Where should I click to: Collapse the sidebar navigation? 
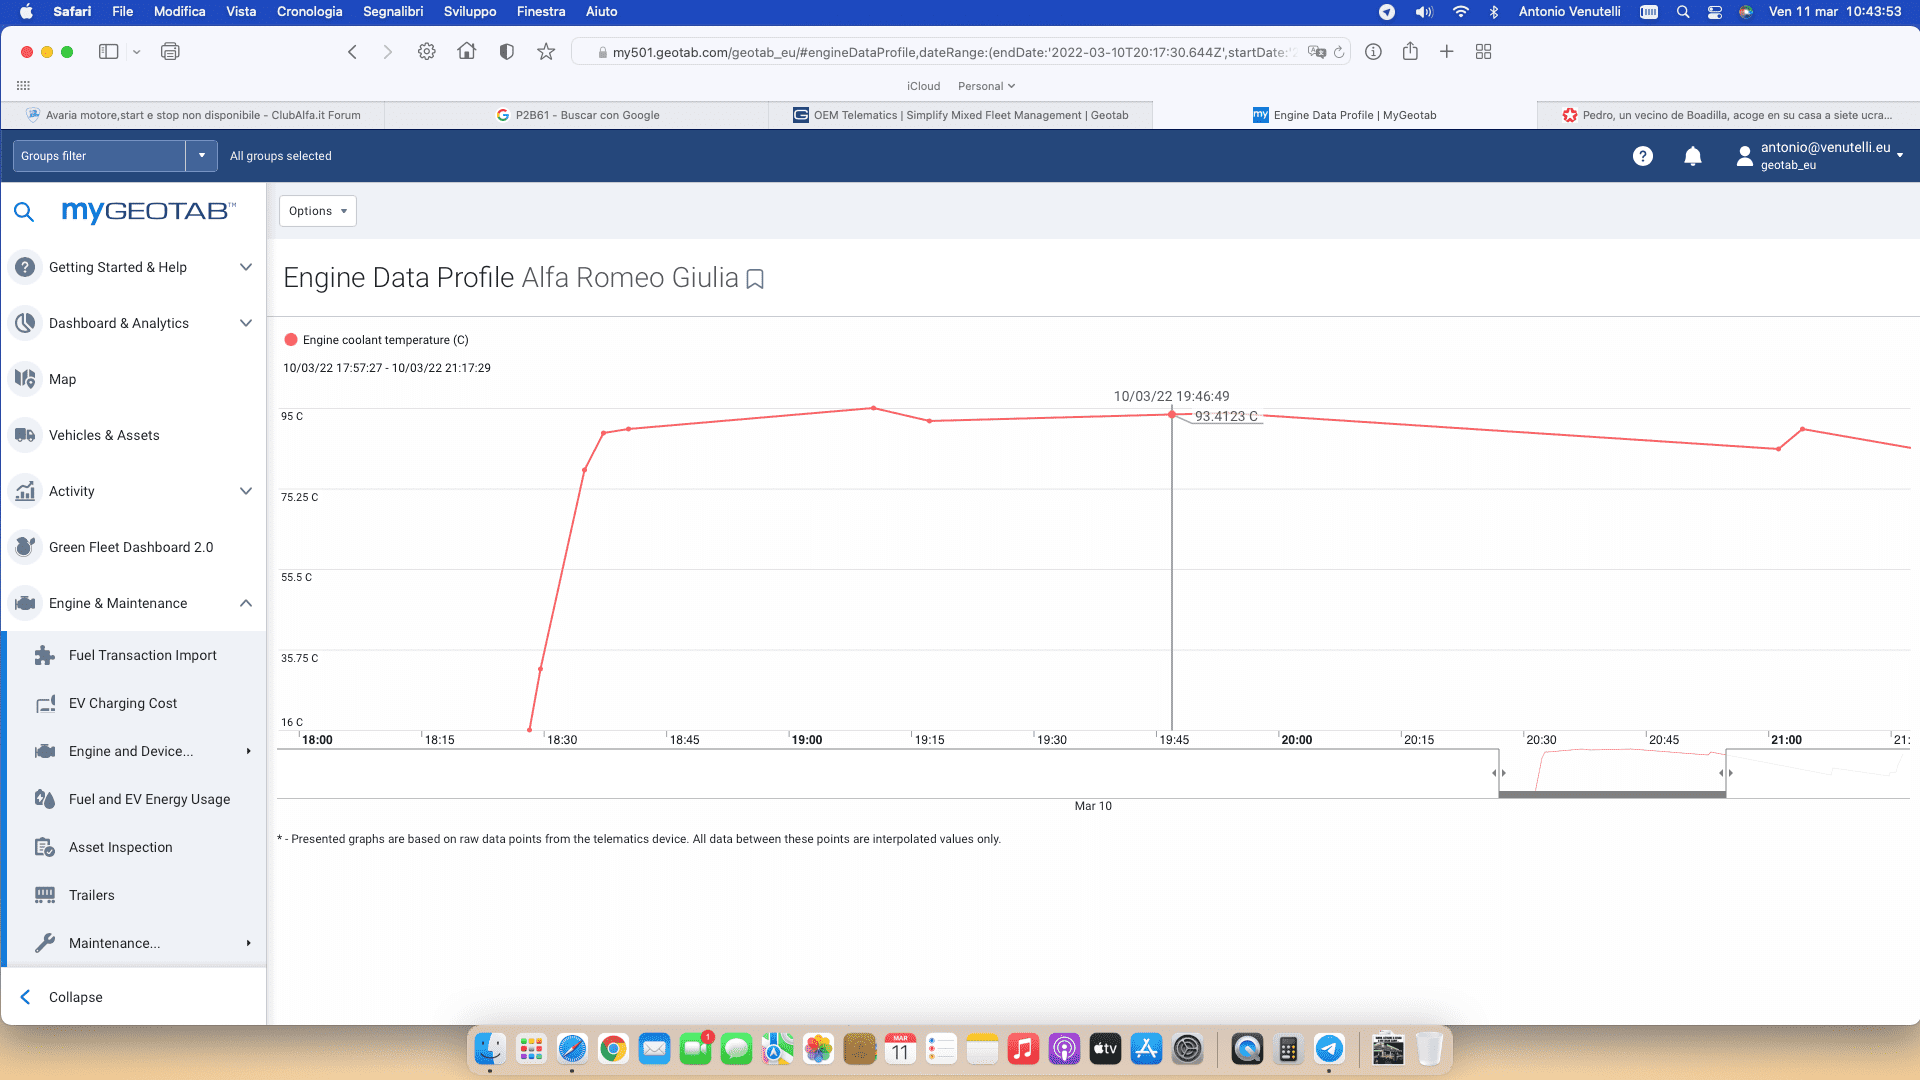click(x=62, y=997)
